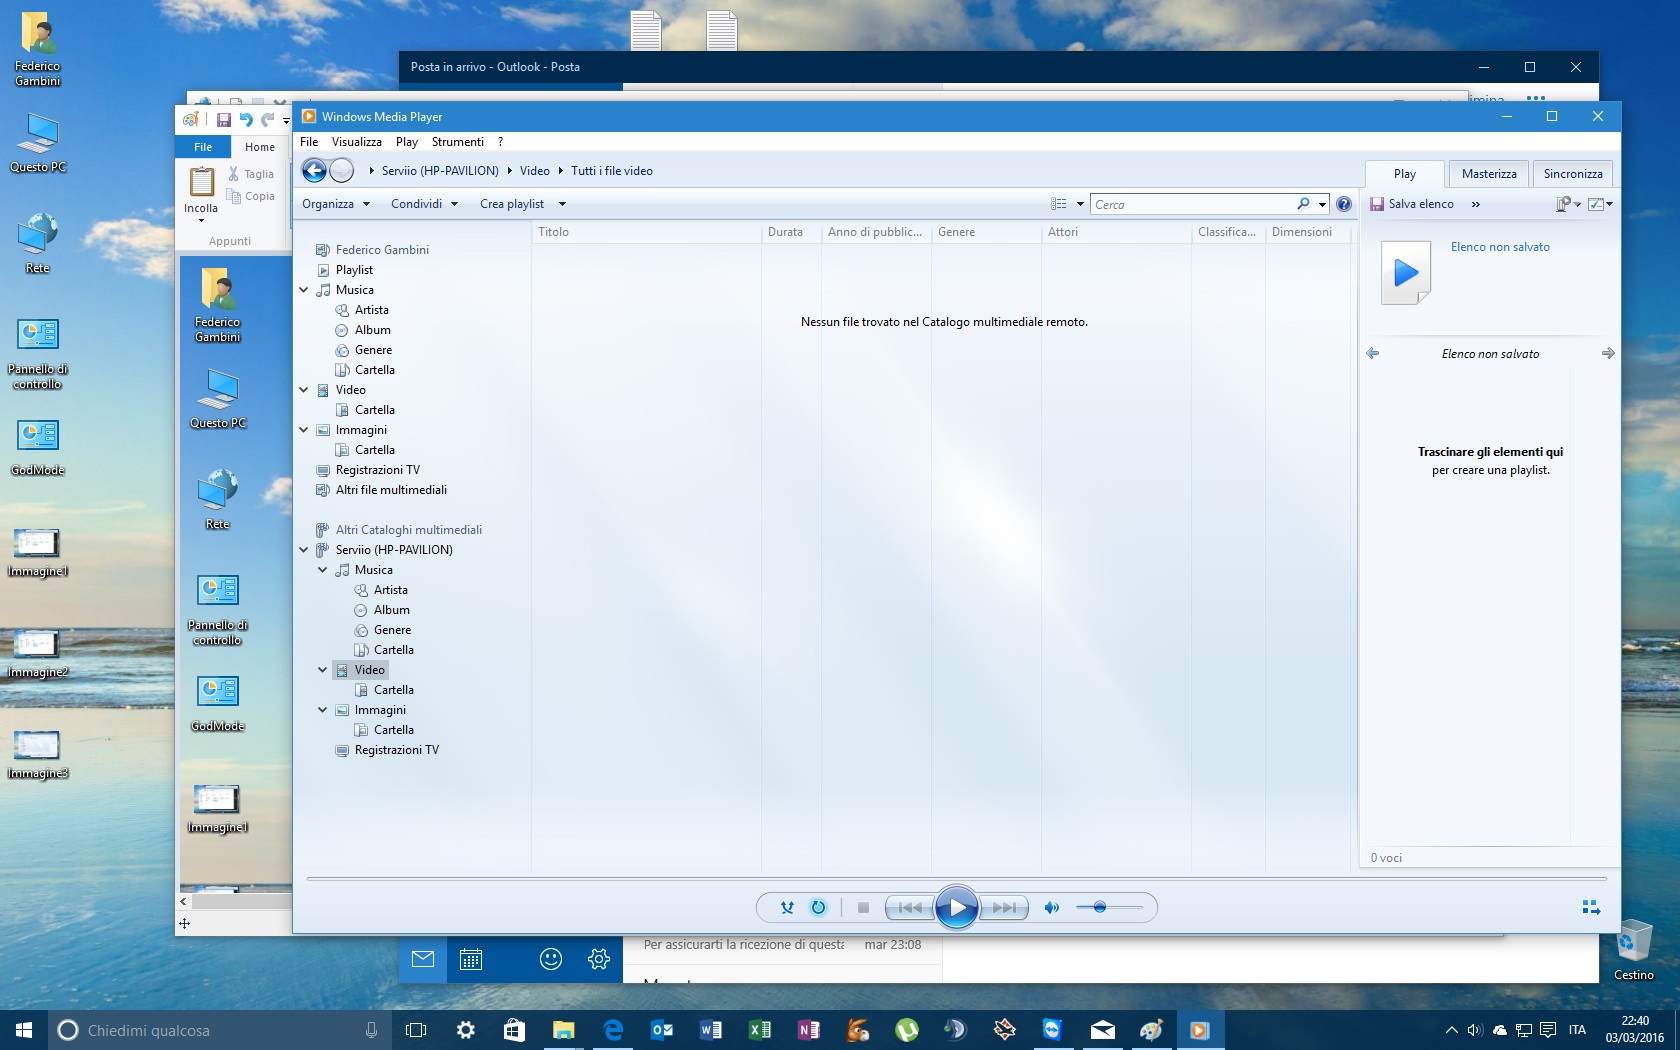Click the next list right arrow
This screenshot has width=1680, height=1050.
pos(1607,353)
